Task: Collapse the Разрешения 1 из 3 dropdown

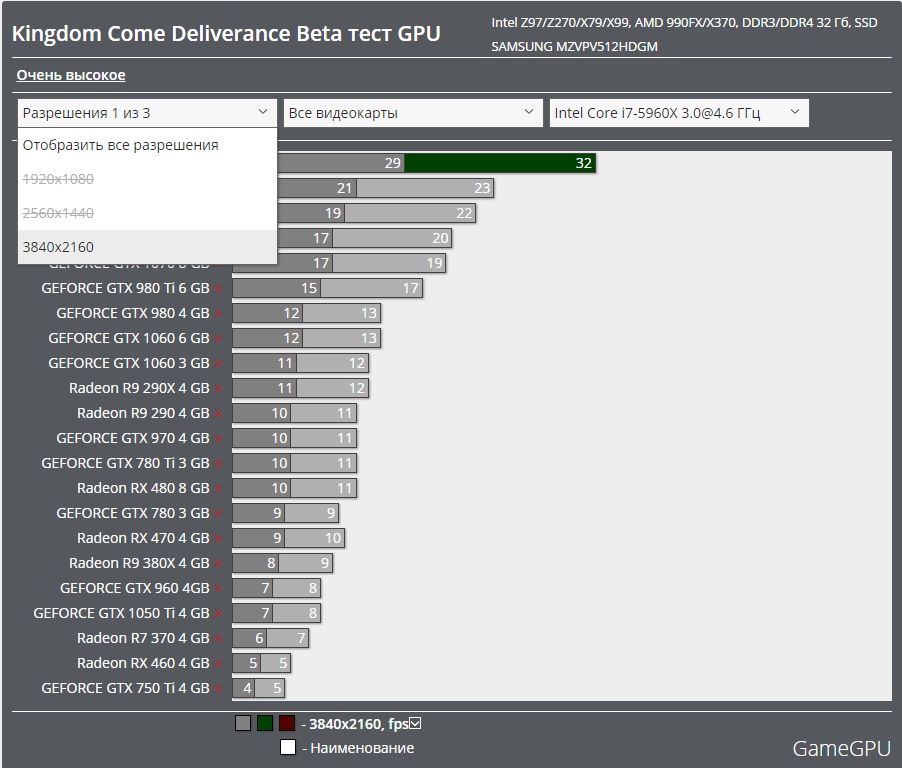Action: coord(147,113)
